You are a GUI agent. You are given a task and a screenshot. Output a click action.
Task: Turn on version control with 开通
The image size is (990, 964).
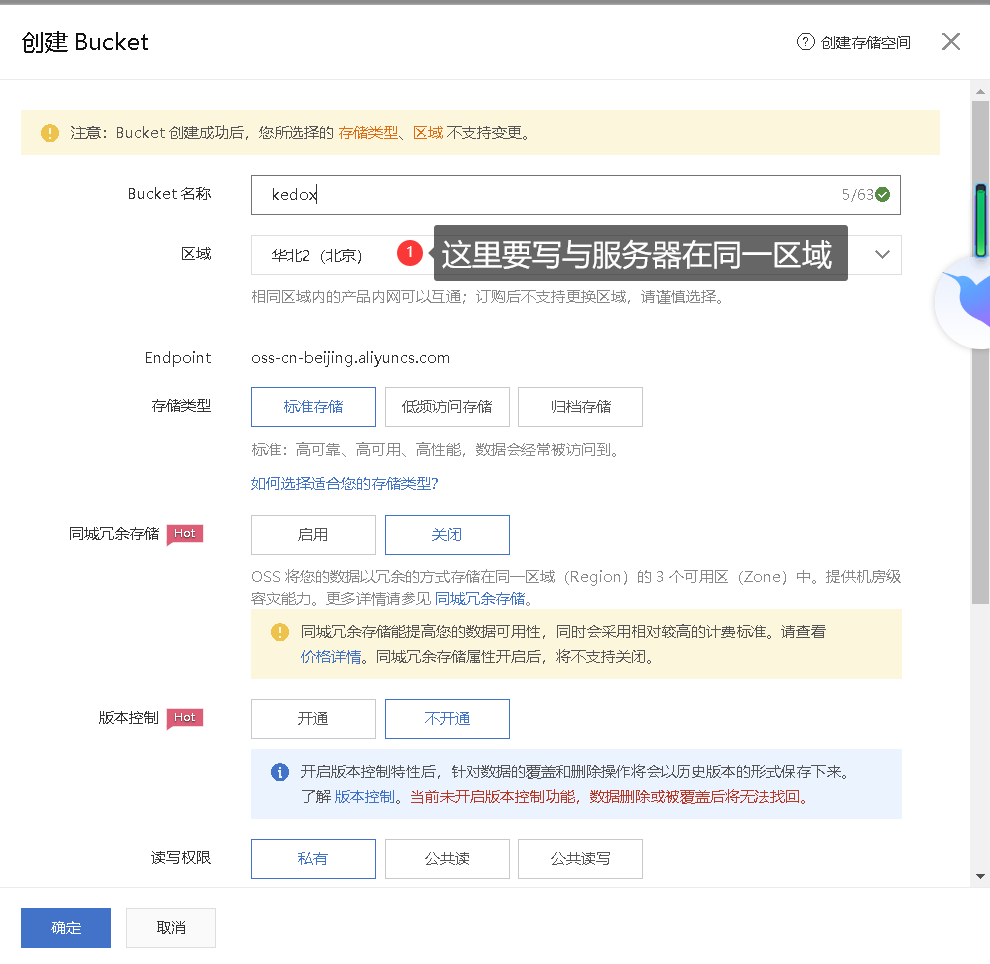pyautogui.click(x=313, y=718)
